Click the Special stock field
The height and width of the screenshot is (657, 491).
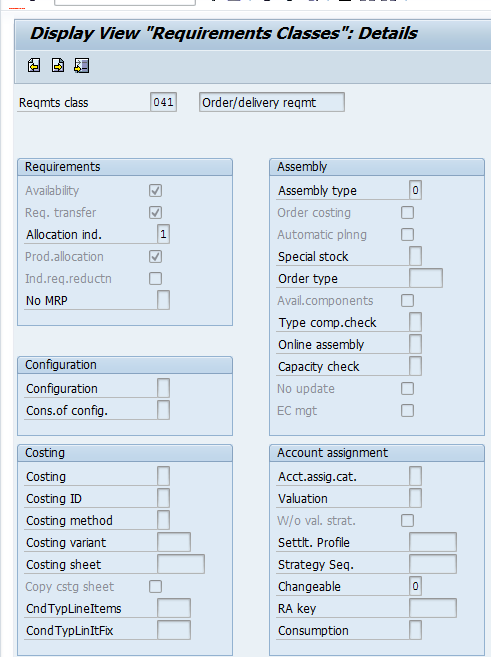pos(415,256)
